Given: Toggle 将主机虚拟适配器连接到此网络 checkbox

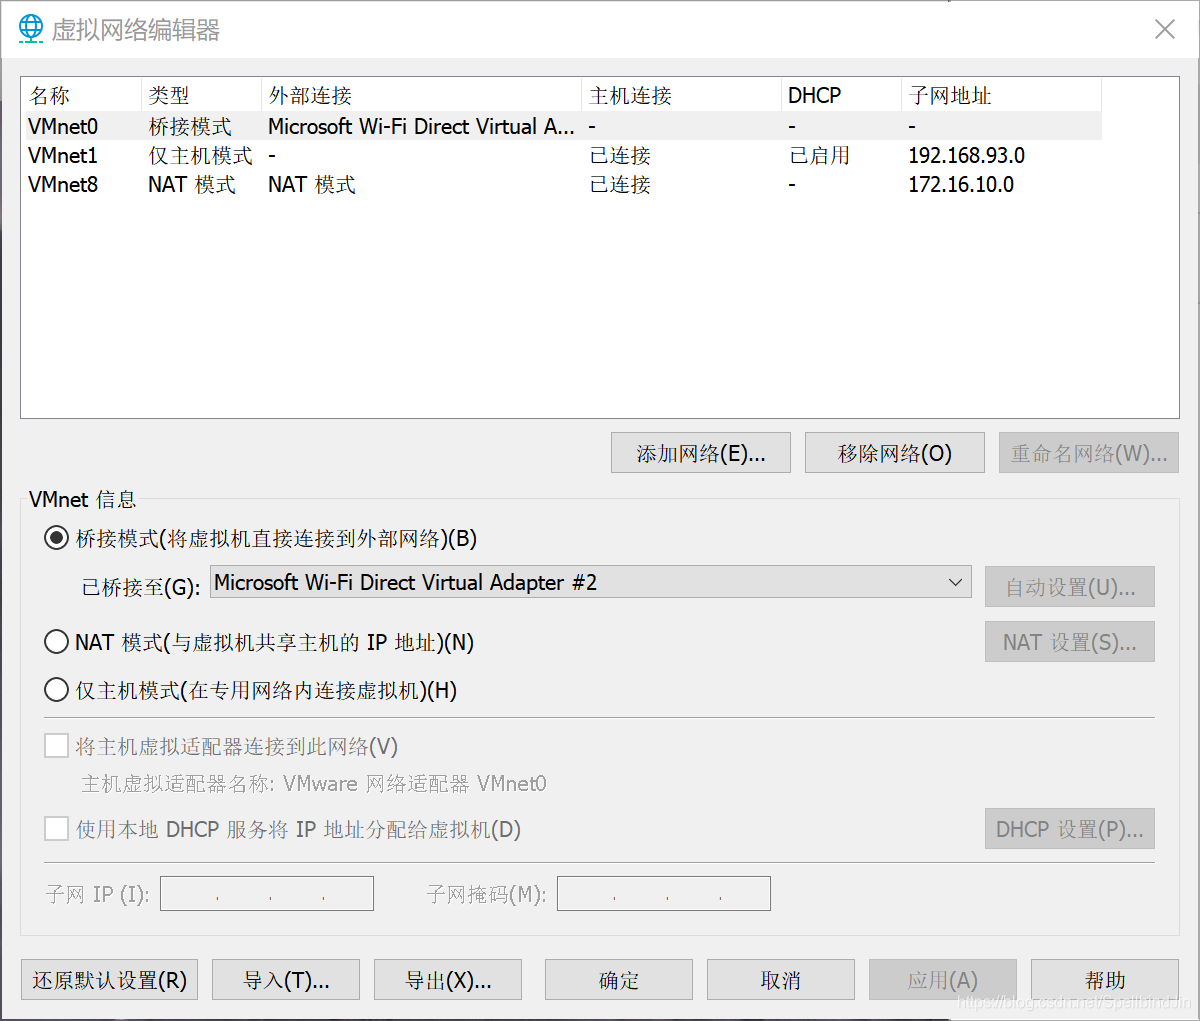Looking at the screenshot, I should point(56,746).
